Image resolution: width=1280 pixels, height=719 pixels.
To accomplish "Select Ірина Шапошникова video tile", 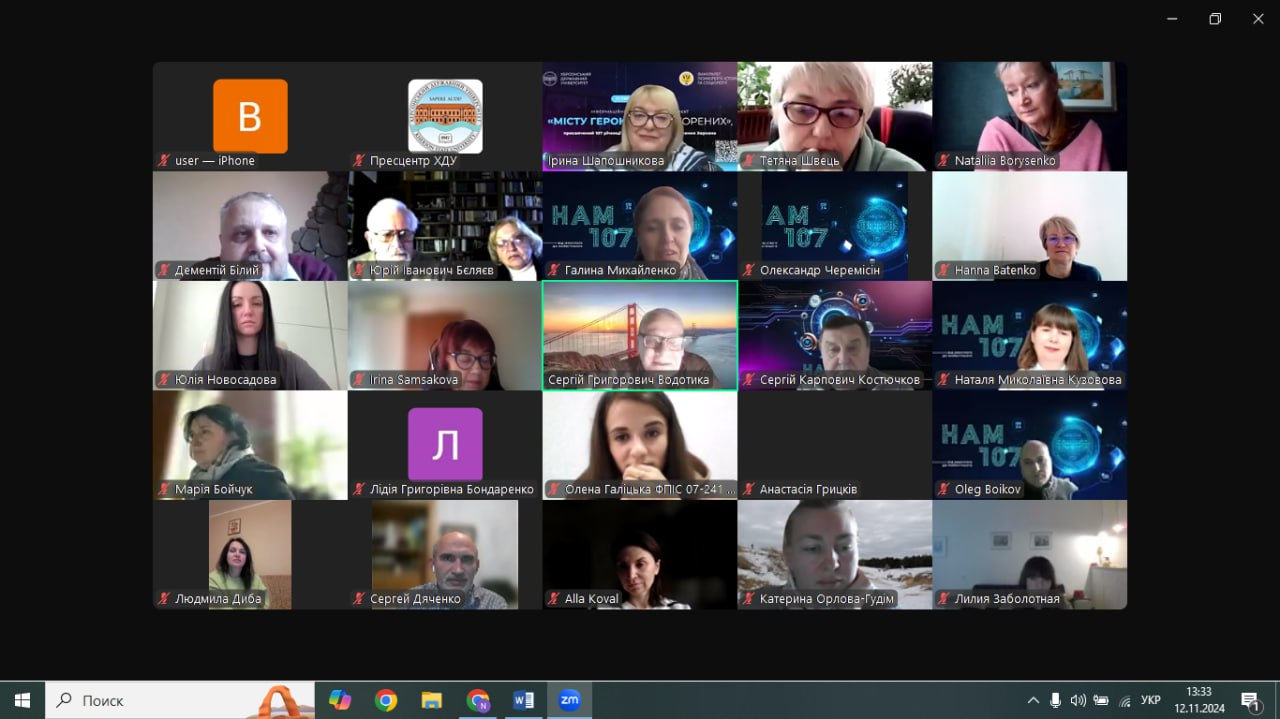I will 640,116.
